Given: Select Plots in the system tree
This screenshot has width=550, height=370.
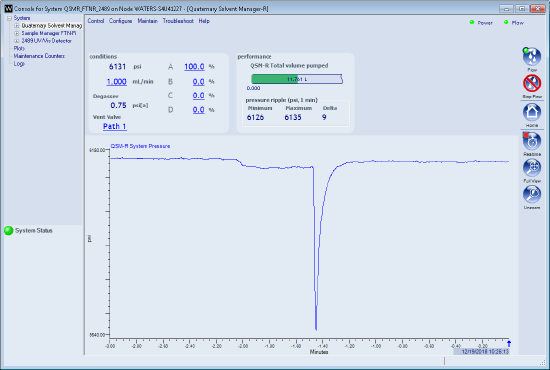Looking at the screenshot, I should coord(19,48).
